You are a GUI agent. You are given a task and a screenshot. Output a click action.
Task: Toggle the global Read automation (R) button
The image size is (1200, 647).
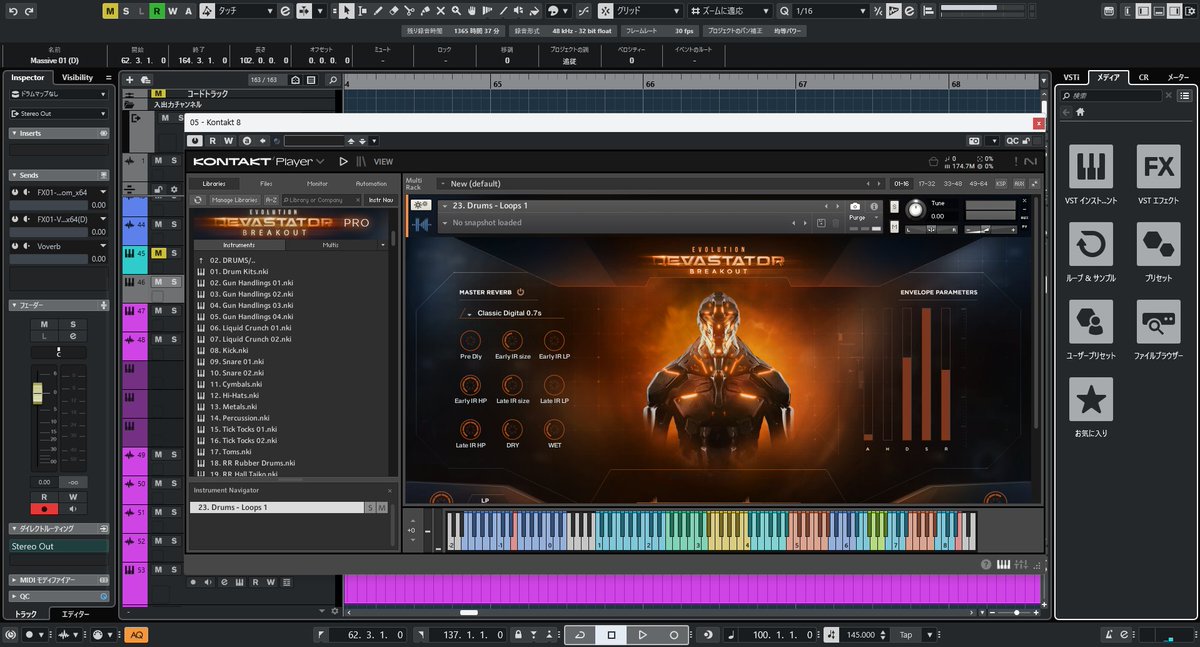(157, 11)
